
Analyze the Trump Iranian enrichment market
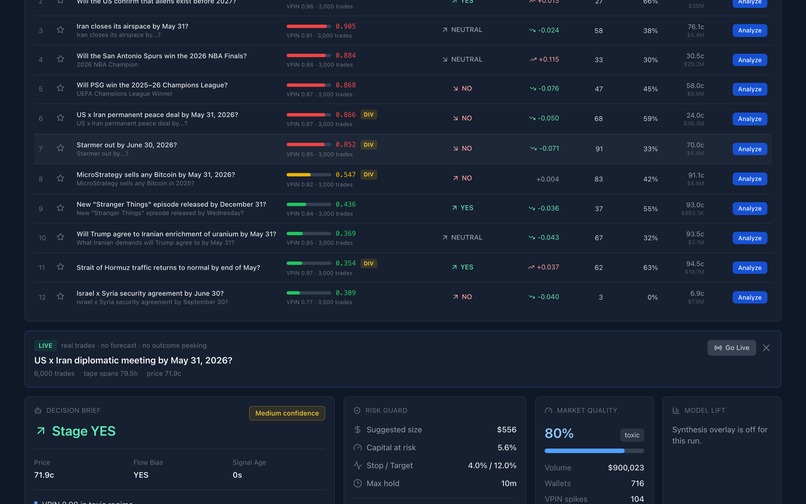coord(749,238)
